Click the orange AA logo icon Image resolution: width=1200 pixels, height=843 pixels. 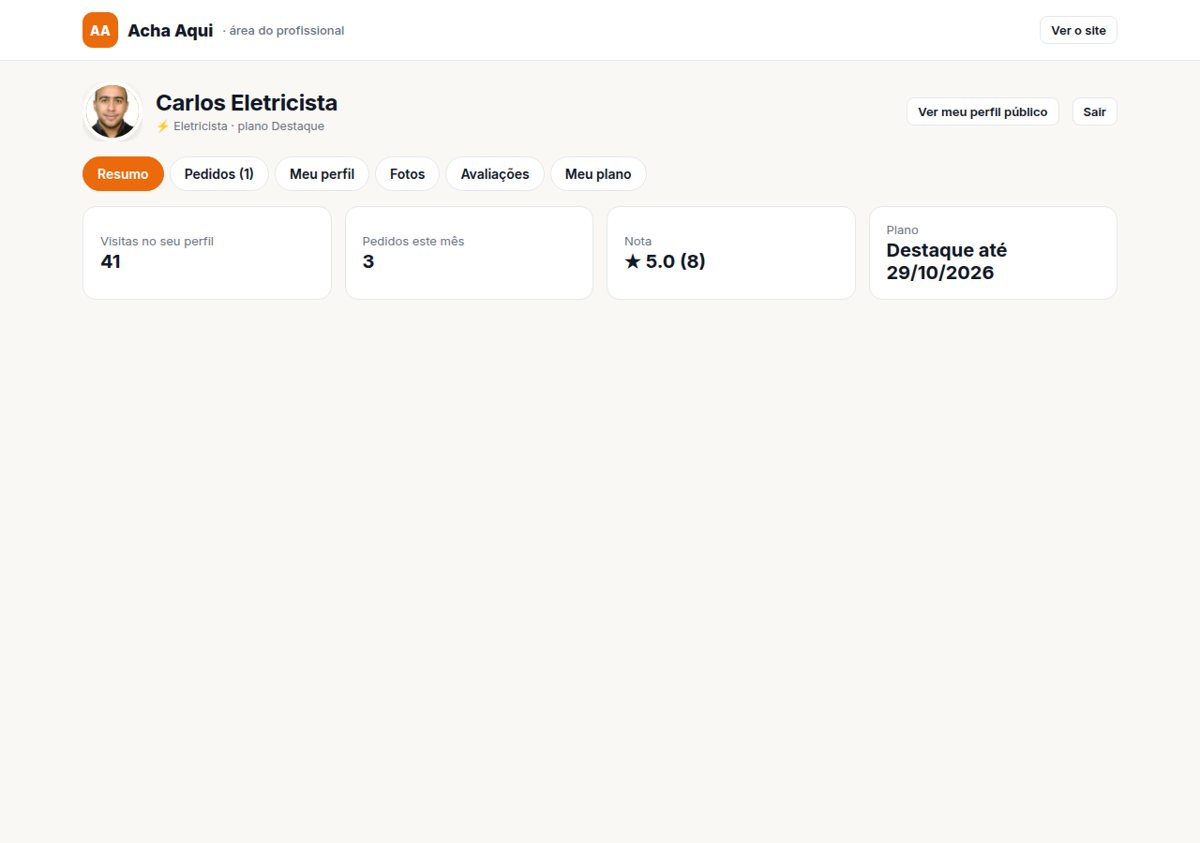click(100, 30)
